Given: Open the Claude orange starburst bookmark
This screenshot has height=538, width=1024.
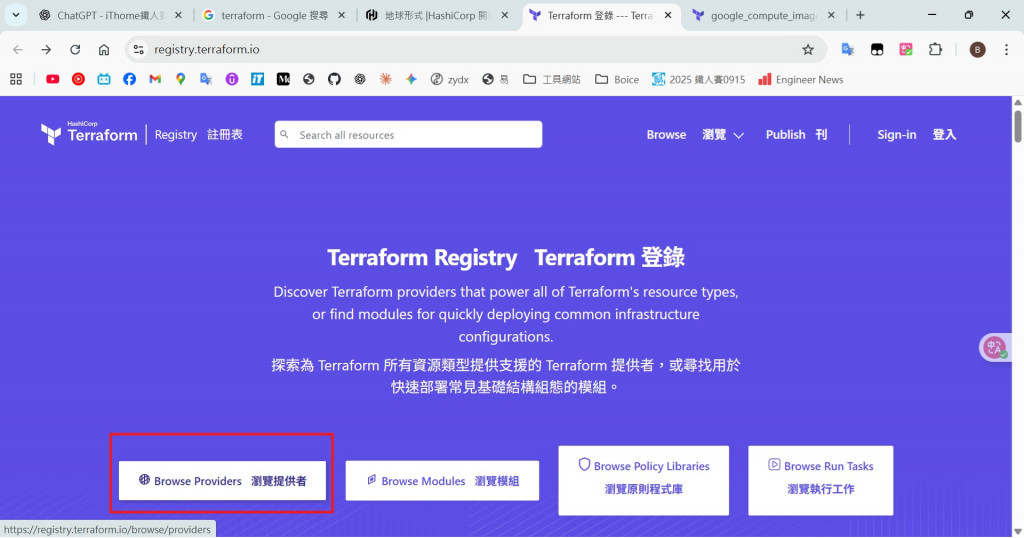Looking at the screenshot, I should coord(385,79).
